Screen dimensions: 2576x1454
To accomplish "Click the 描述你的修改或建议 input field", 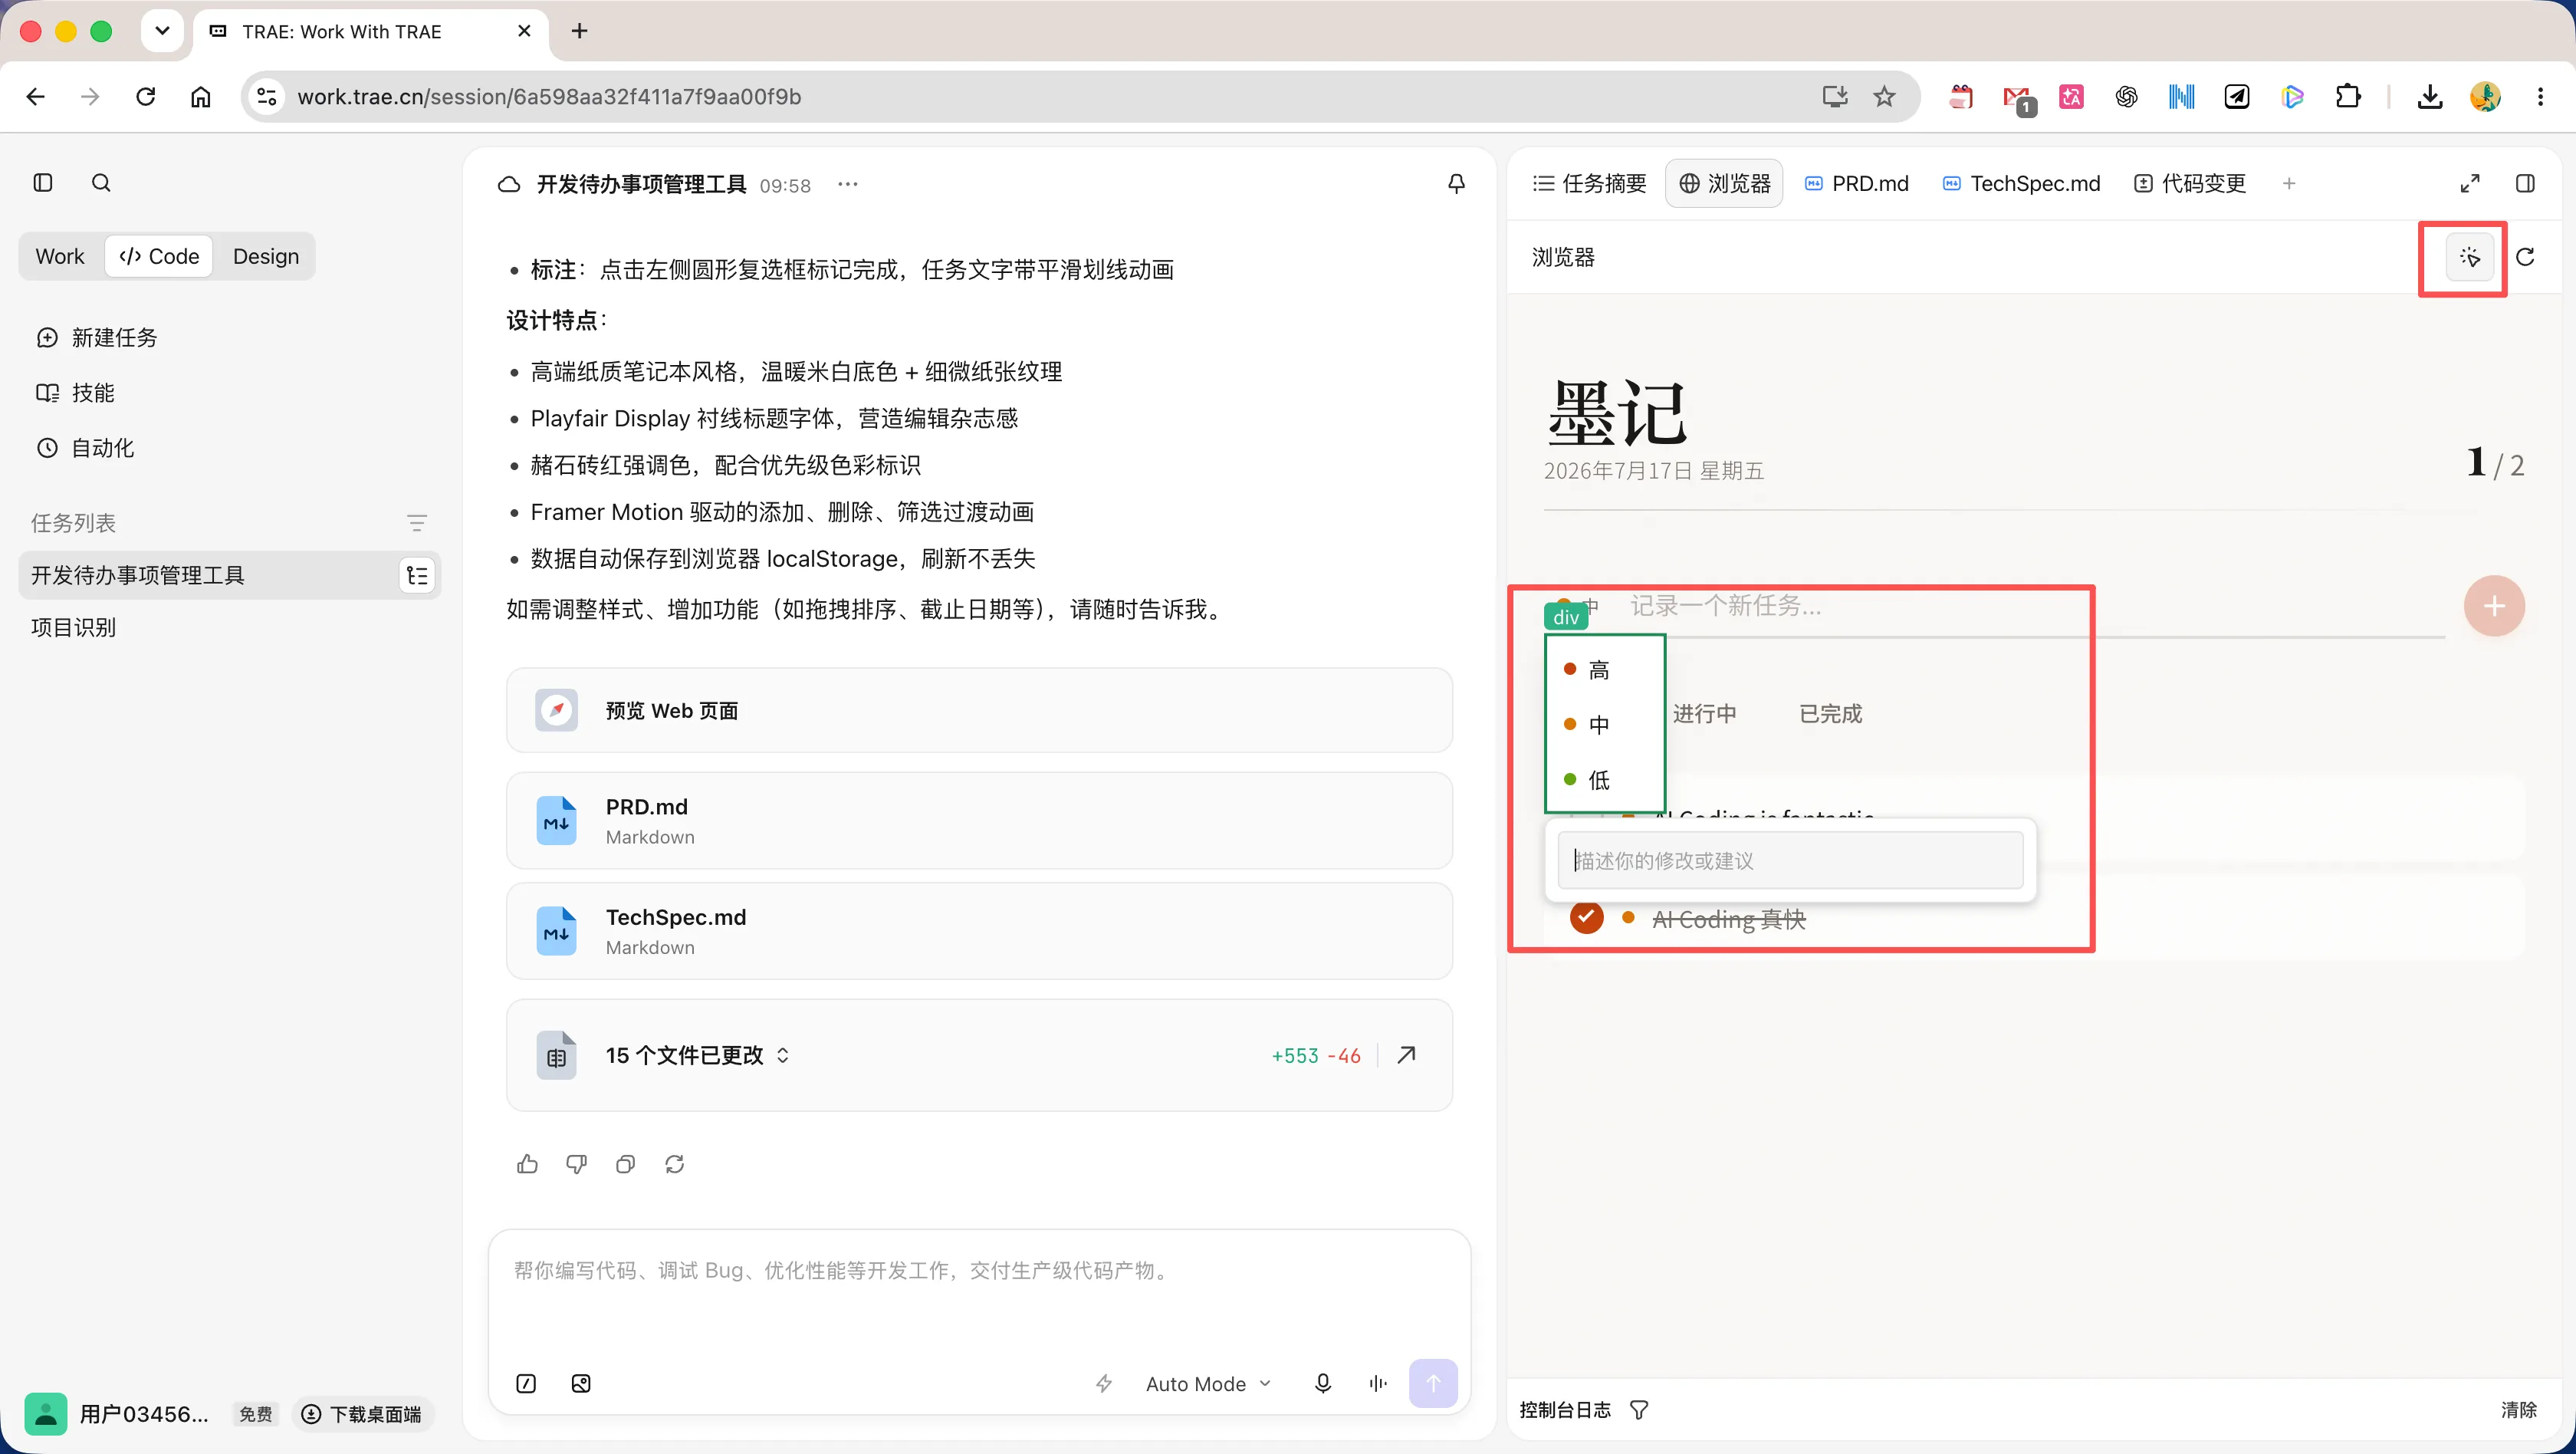I will tap(1790, 860).
